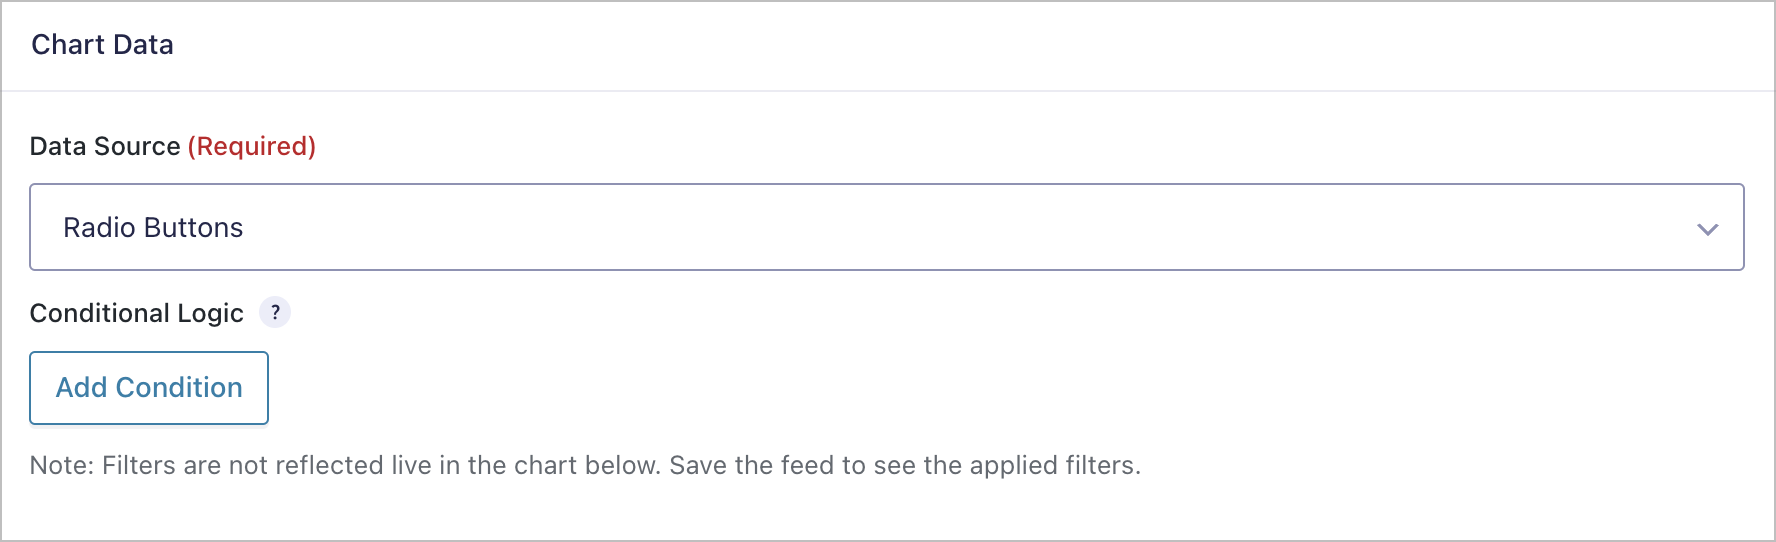Click the 'Conditional Logic' label
The height and width of the screenshot is (542, 1776).
pos(137,313)
